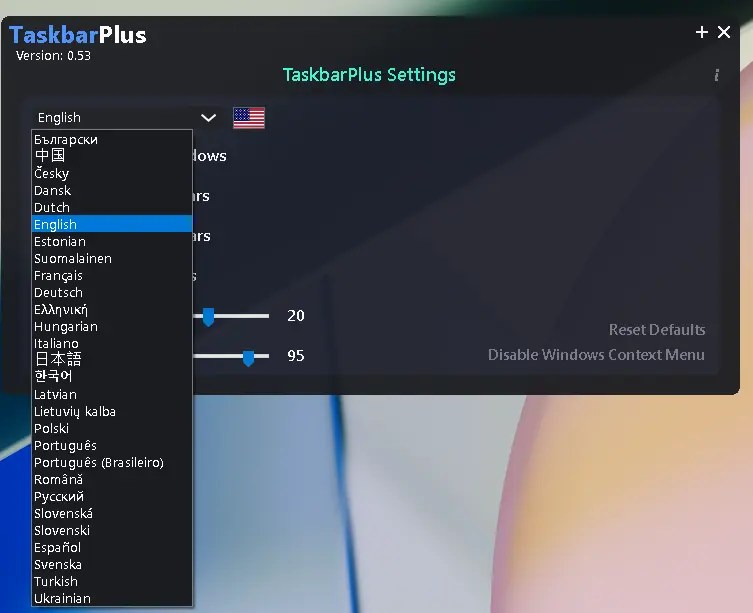Switch language to Русский
753x613 pixels.
click(112, 496)
